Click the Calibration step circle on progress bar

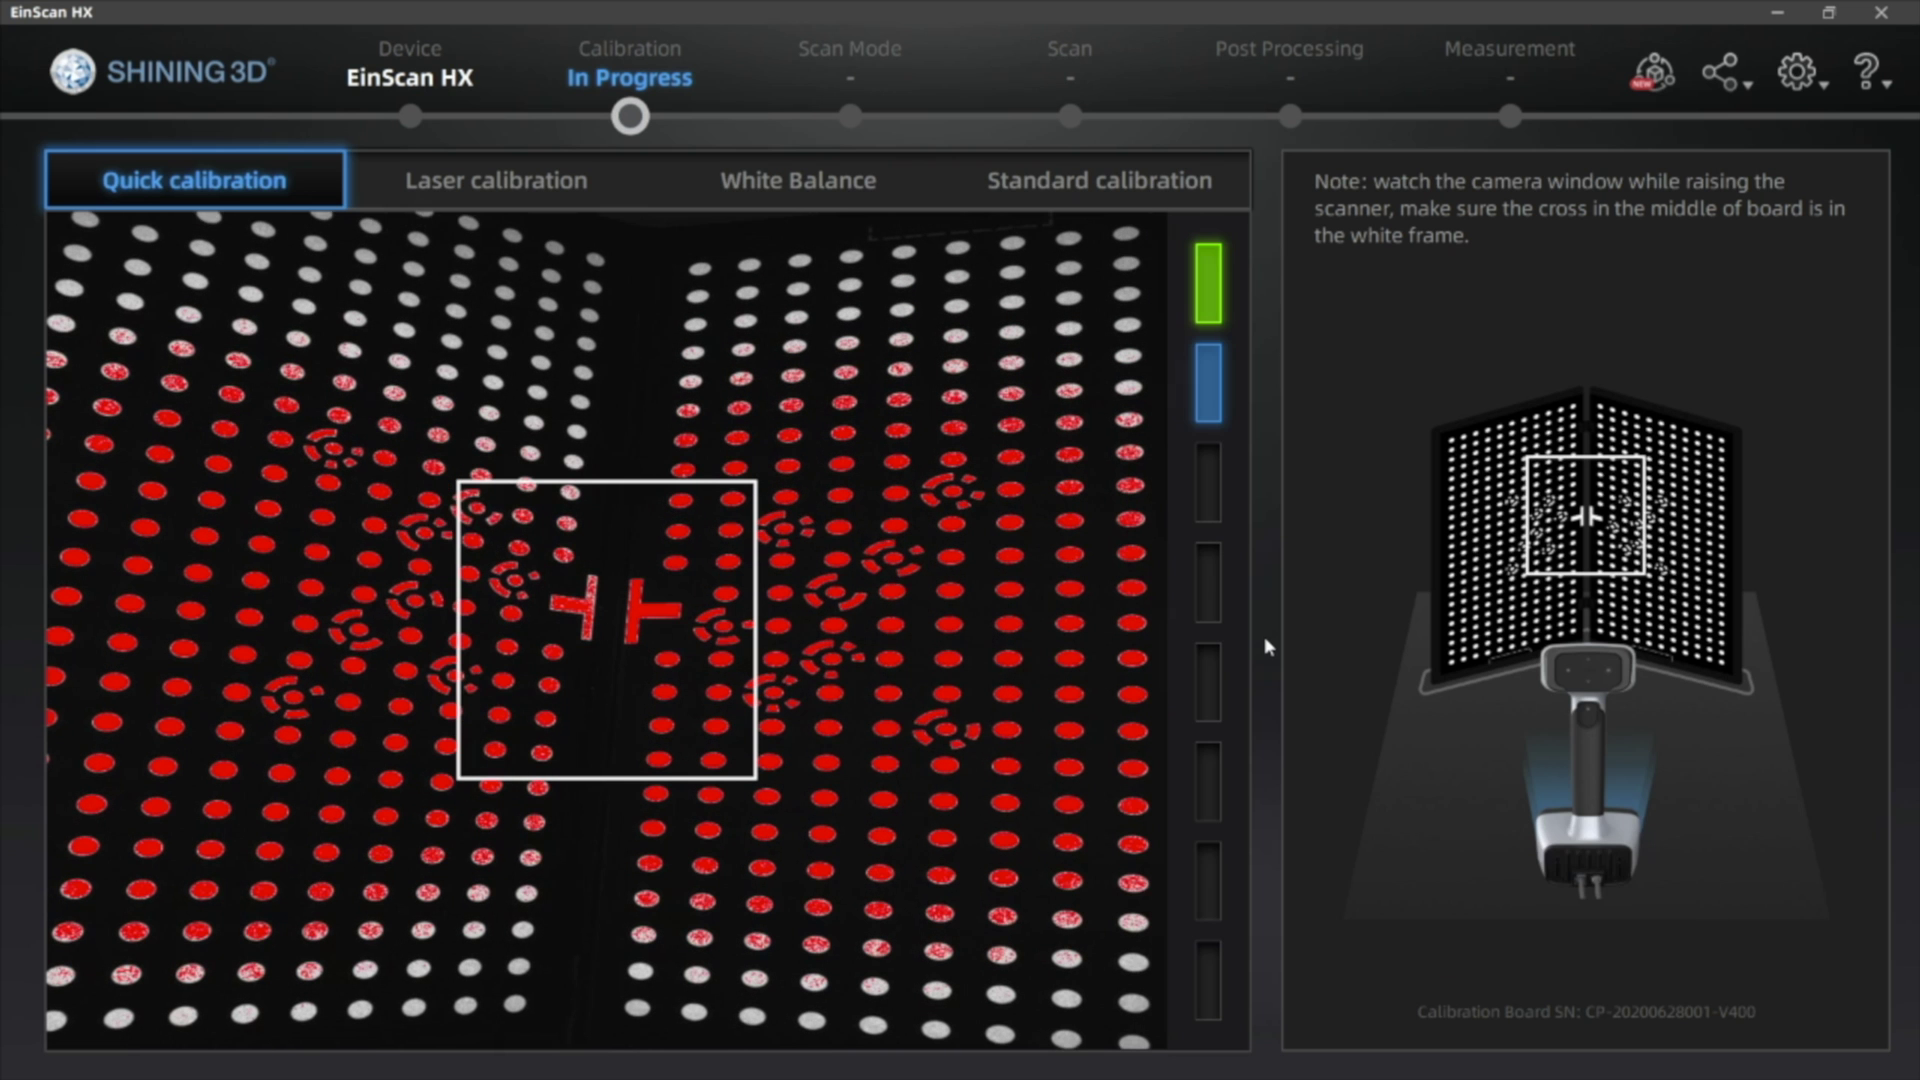630,117
